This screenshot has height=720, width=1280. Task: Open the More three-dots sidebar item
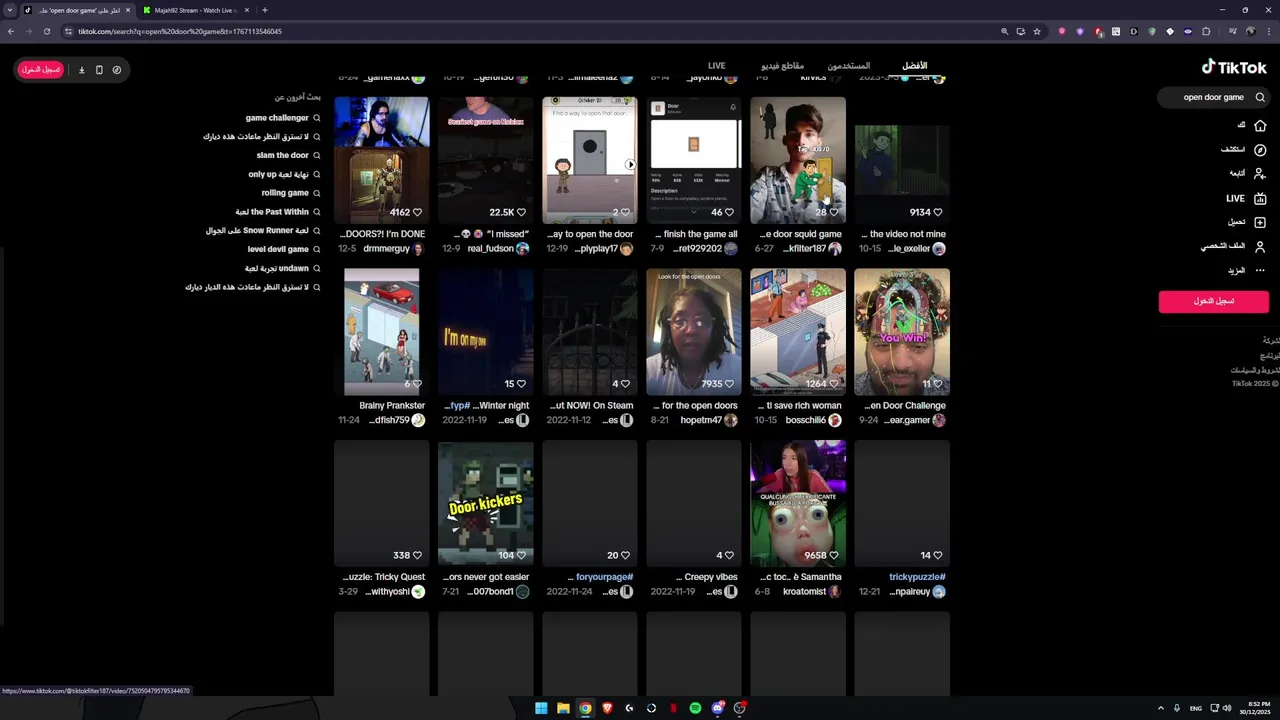pos(1260,270)
